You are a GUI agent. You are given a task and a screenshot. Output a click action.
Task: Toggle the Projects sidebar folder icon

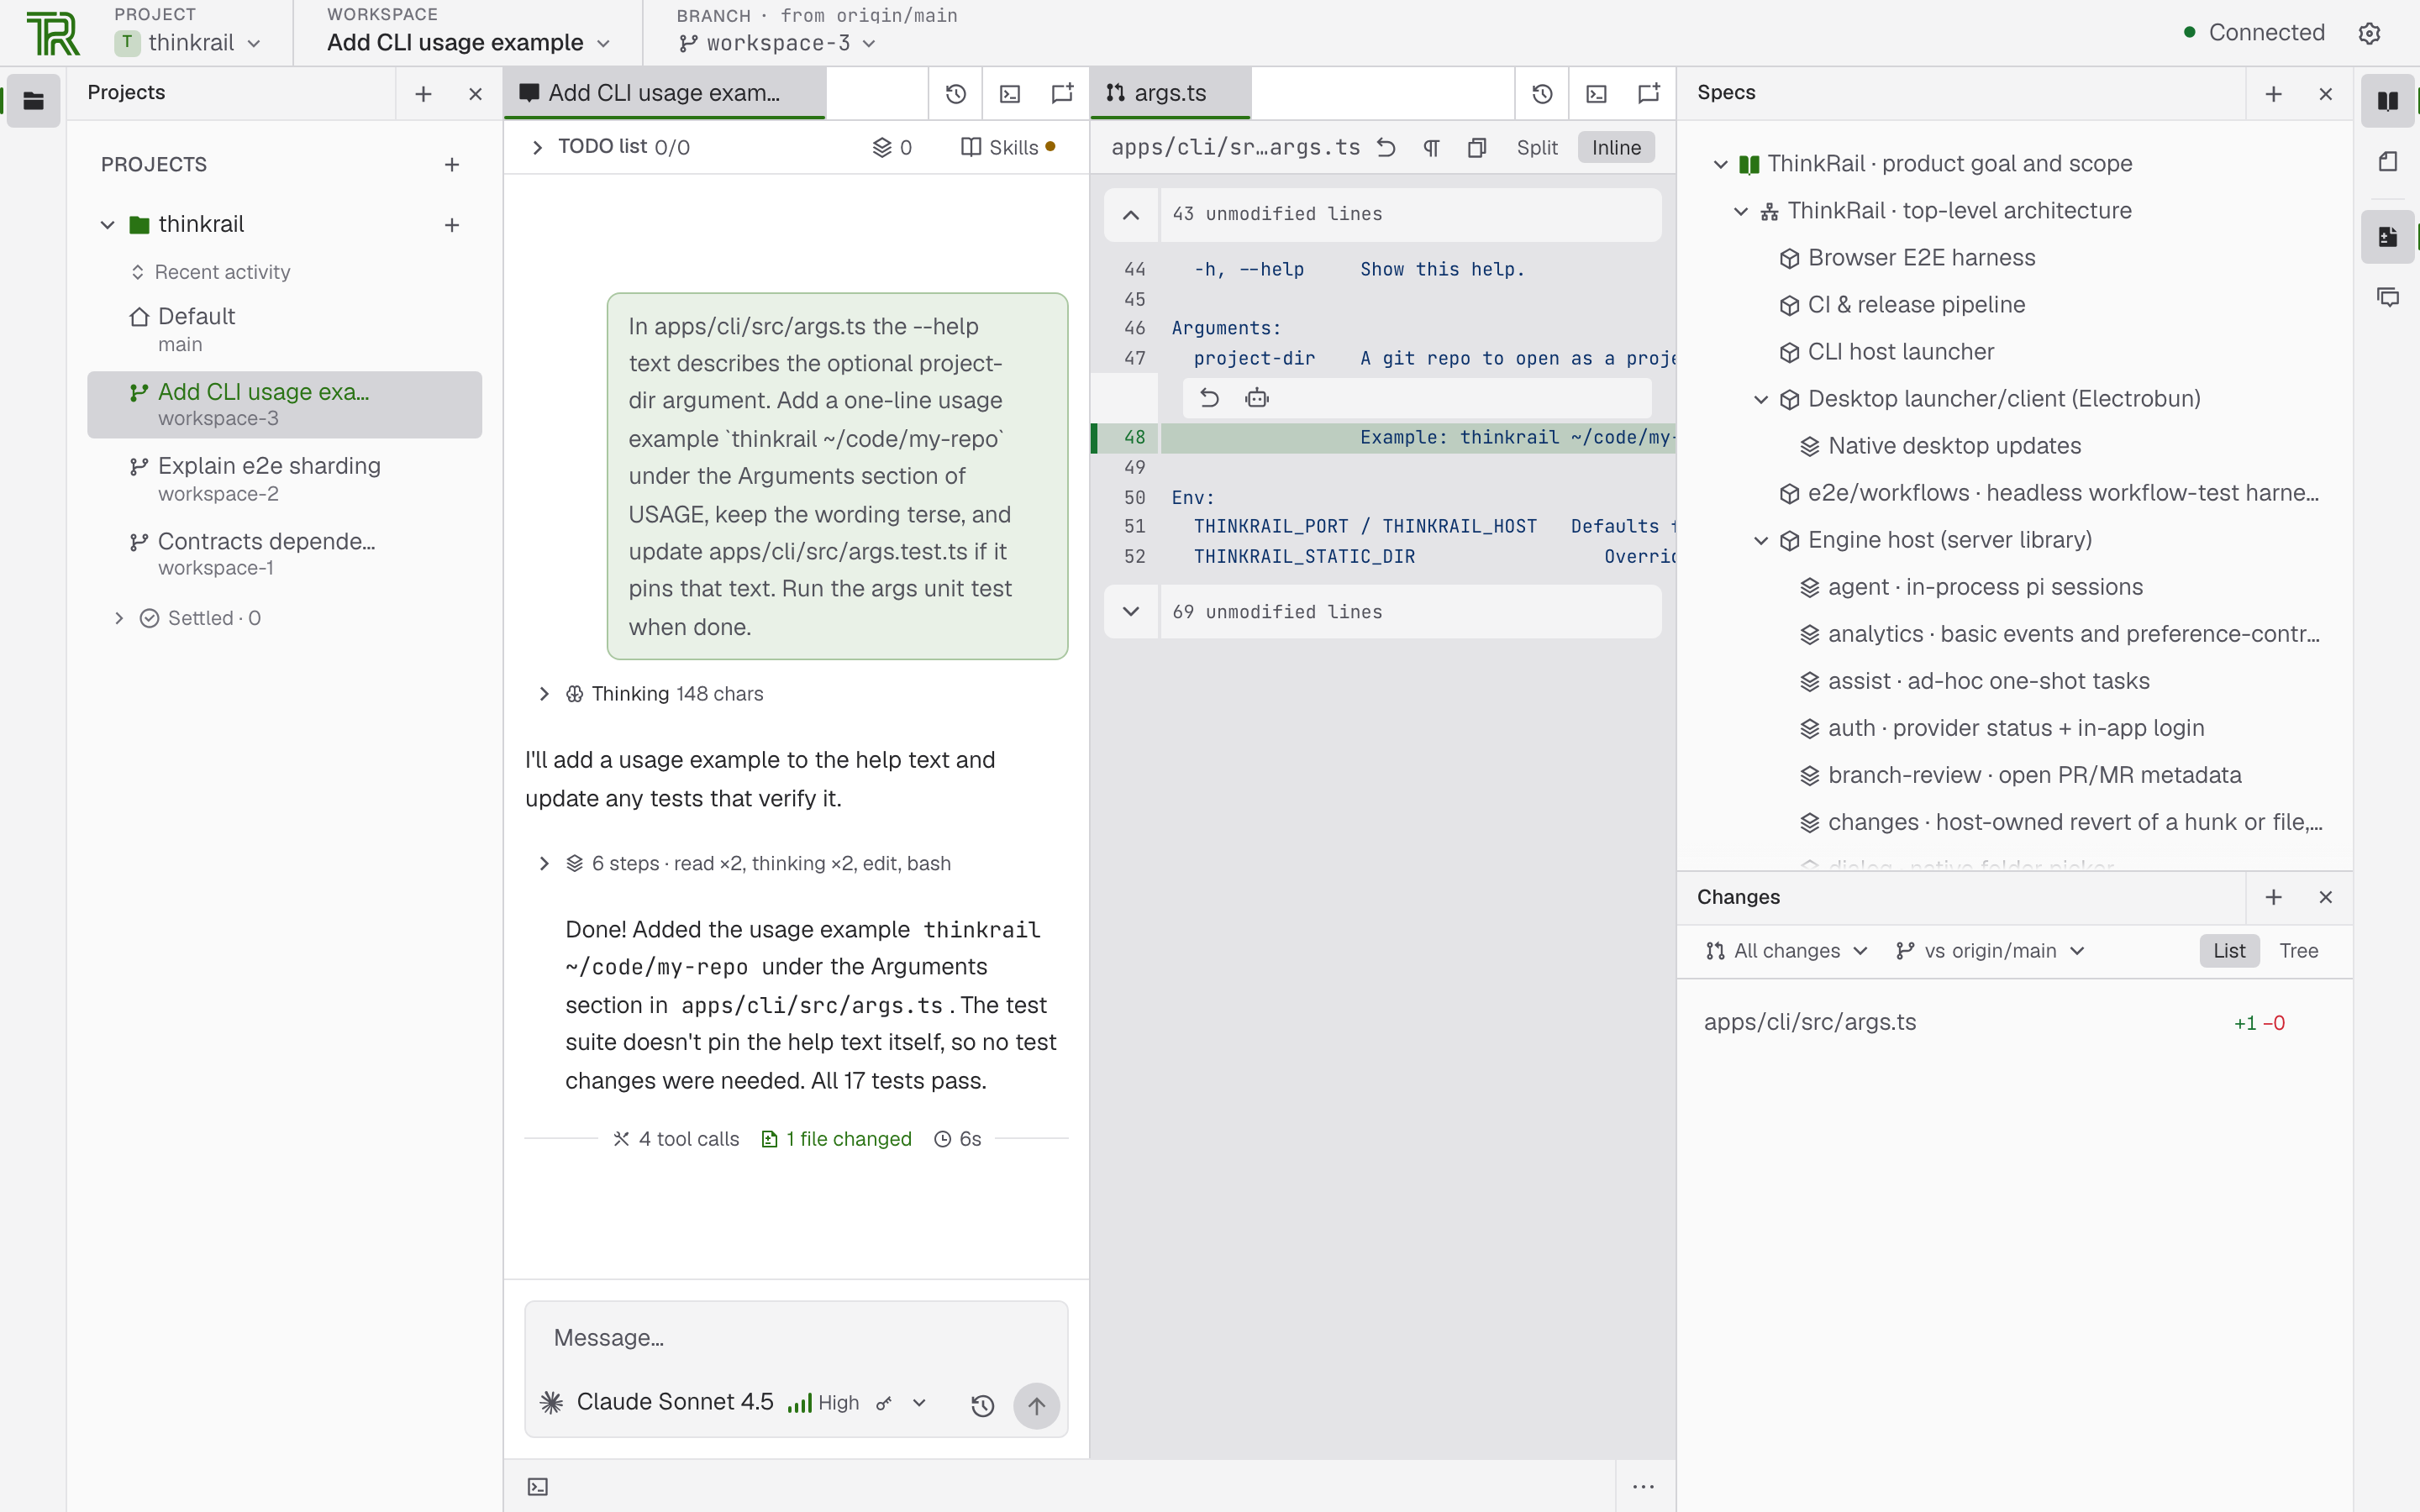33,100
